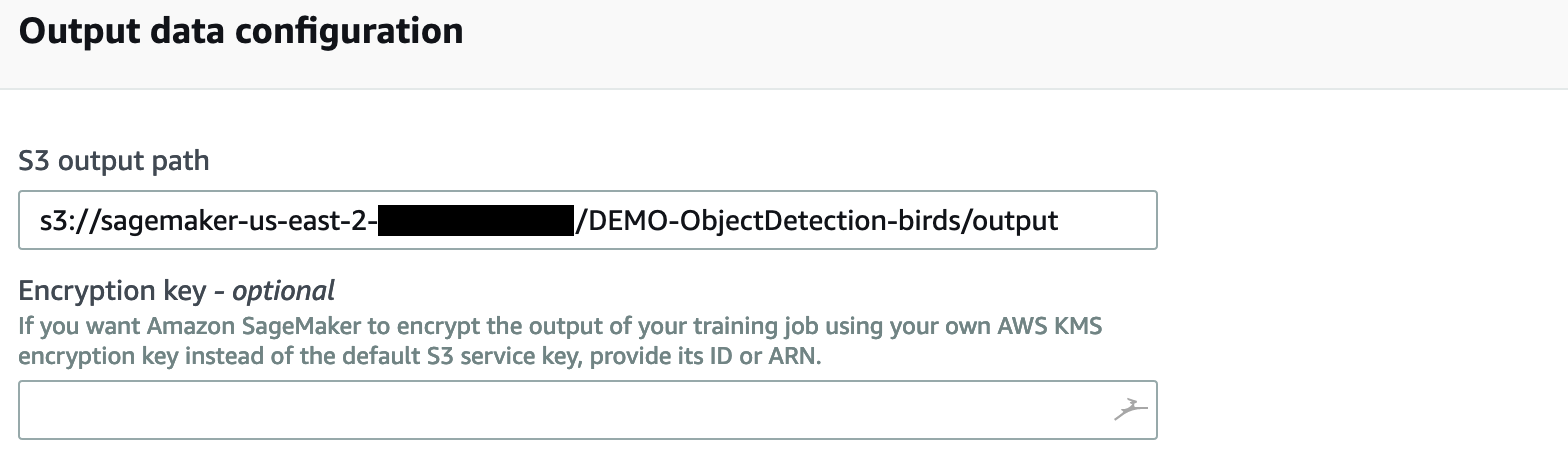Click the 'ID or ARN' help text
Screen dimensions: 1568x456
pyautogui.click(x=769, y=356)
